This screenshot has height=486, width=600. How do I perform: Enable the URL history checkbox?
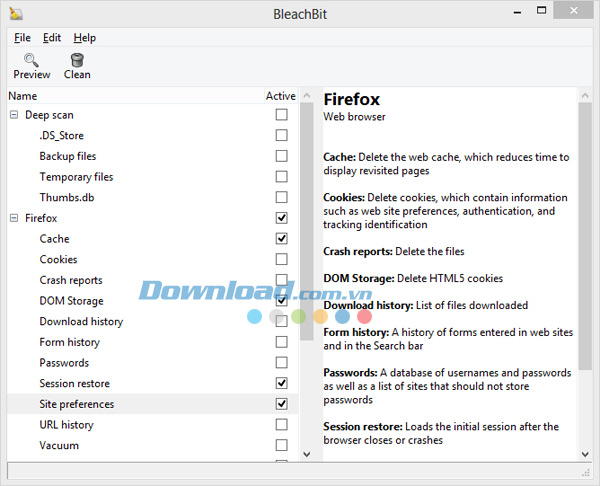click(x=282, y=424)
